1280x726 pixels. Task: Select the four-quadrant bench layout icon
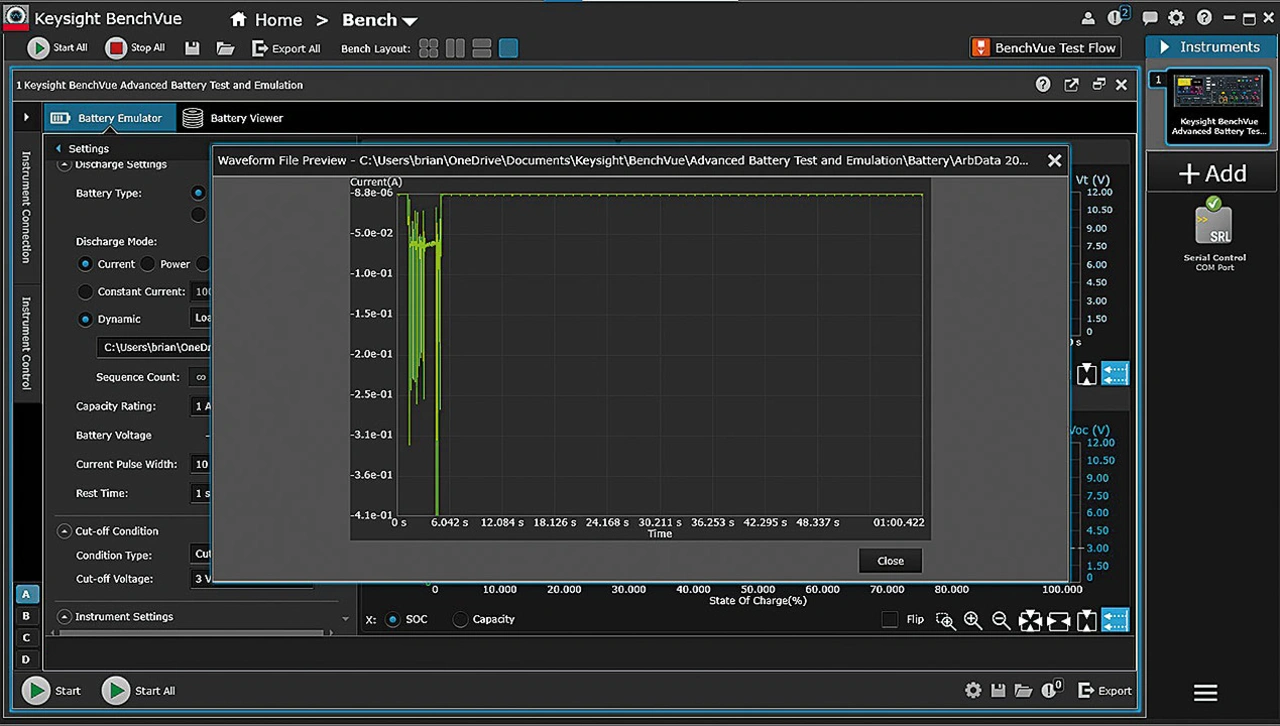click(429, 48)
